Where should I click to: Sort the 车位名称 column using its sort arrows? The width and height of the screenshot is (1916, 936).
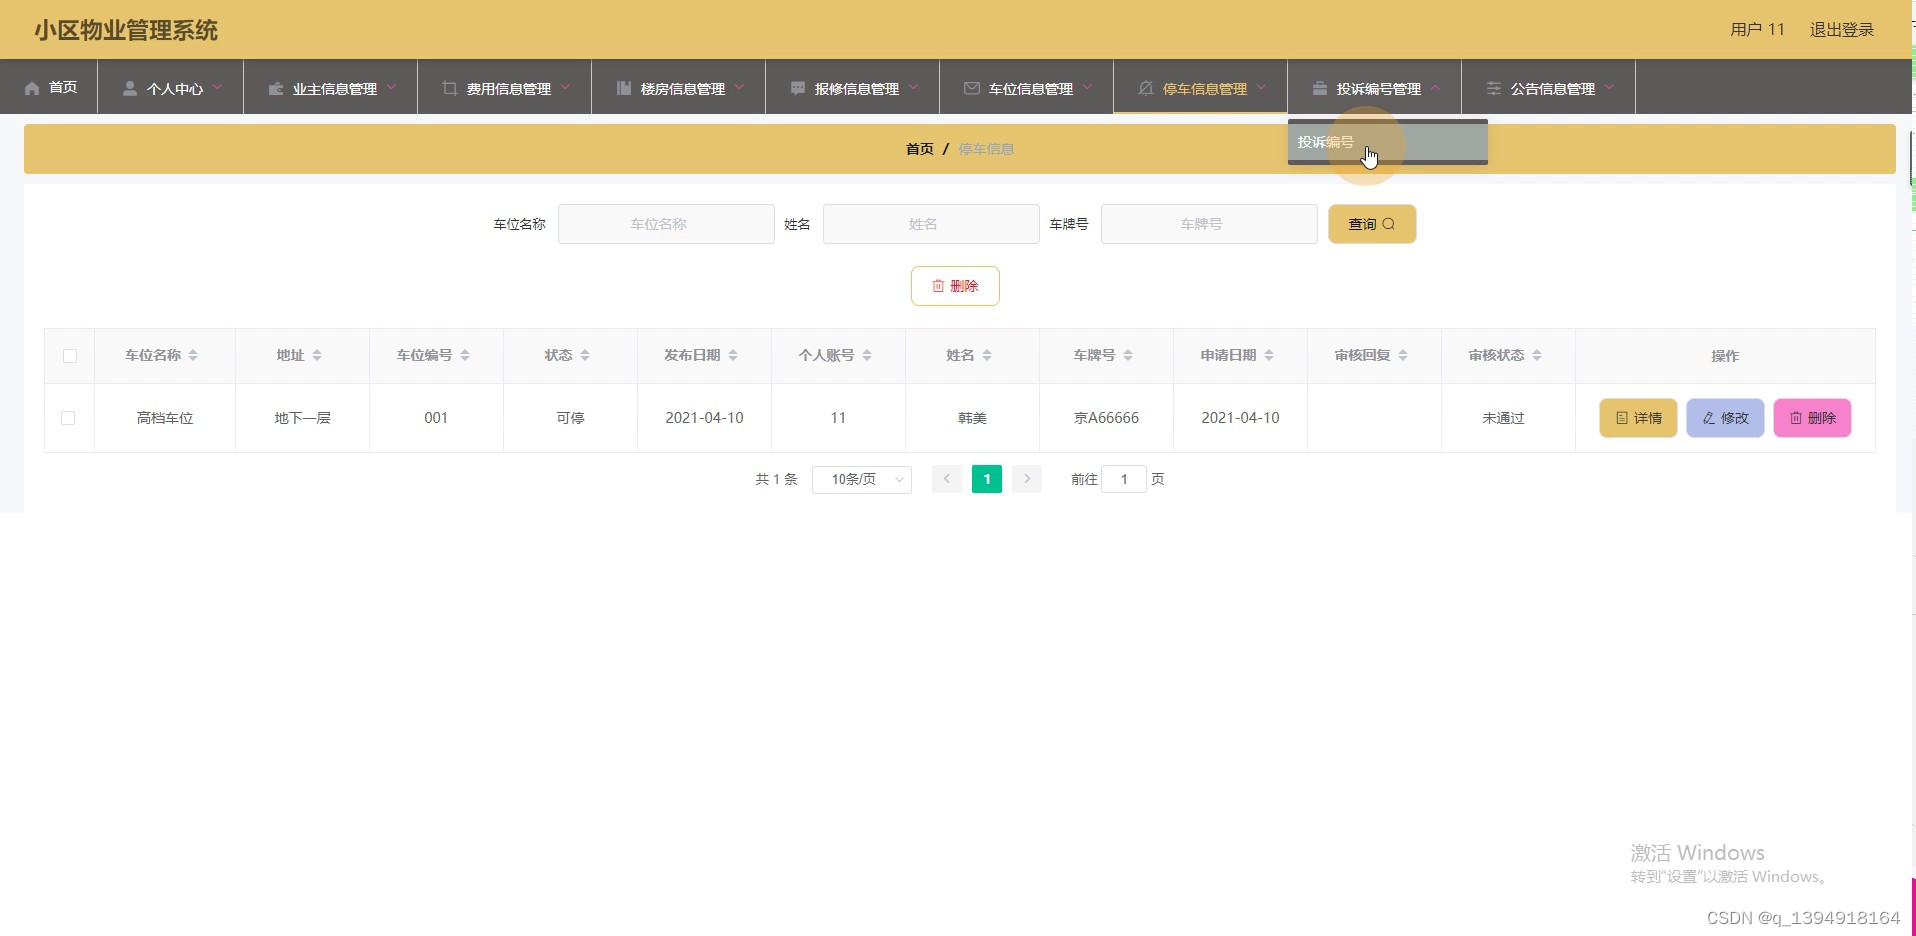193,355
